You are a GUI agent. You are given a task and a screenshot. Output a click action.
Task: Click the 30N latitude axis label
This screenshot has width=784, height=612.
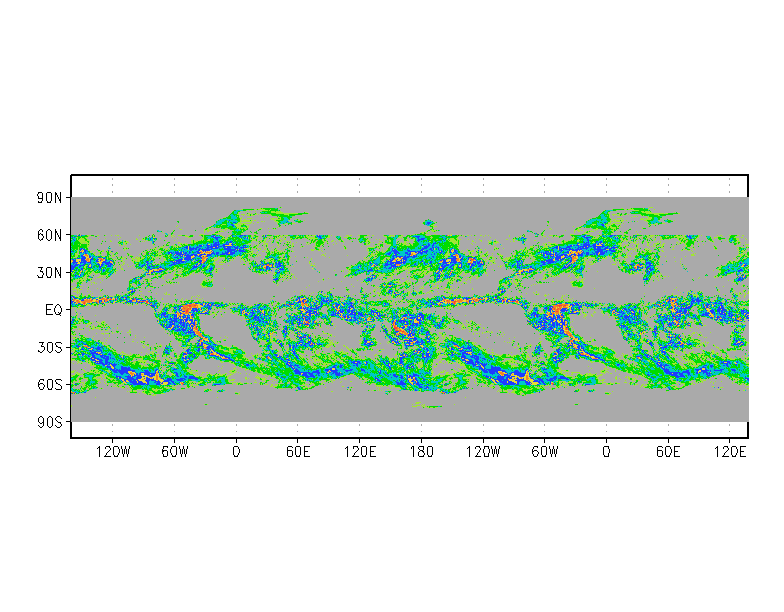click(x=49, y=273)
